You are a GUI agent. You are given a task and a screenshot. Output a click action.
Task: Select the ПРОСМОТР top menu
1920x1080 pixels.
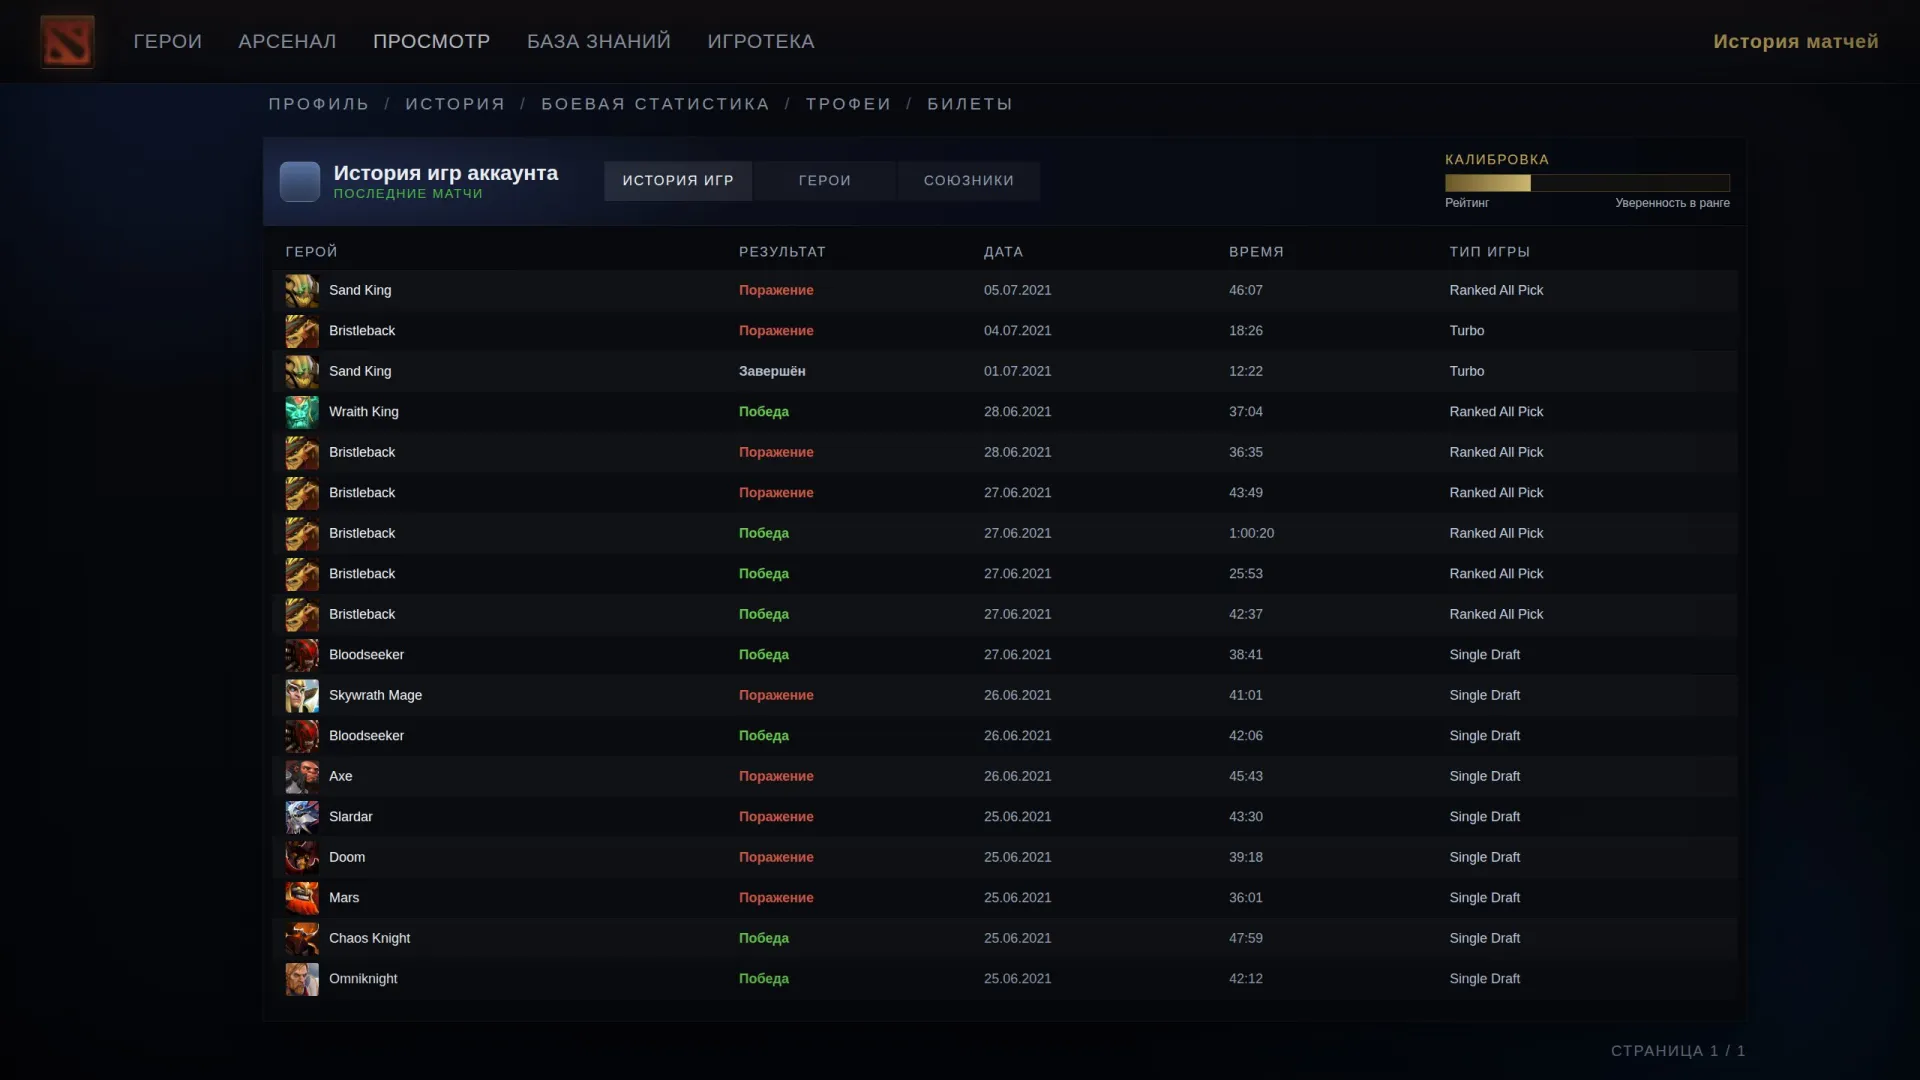point(432,41)
